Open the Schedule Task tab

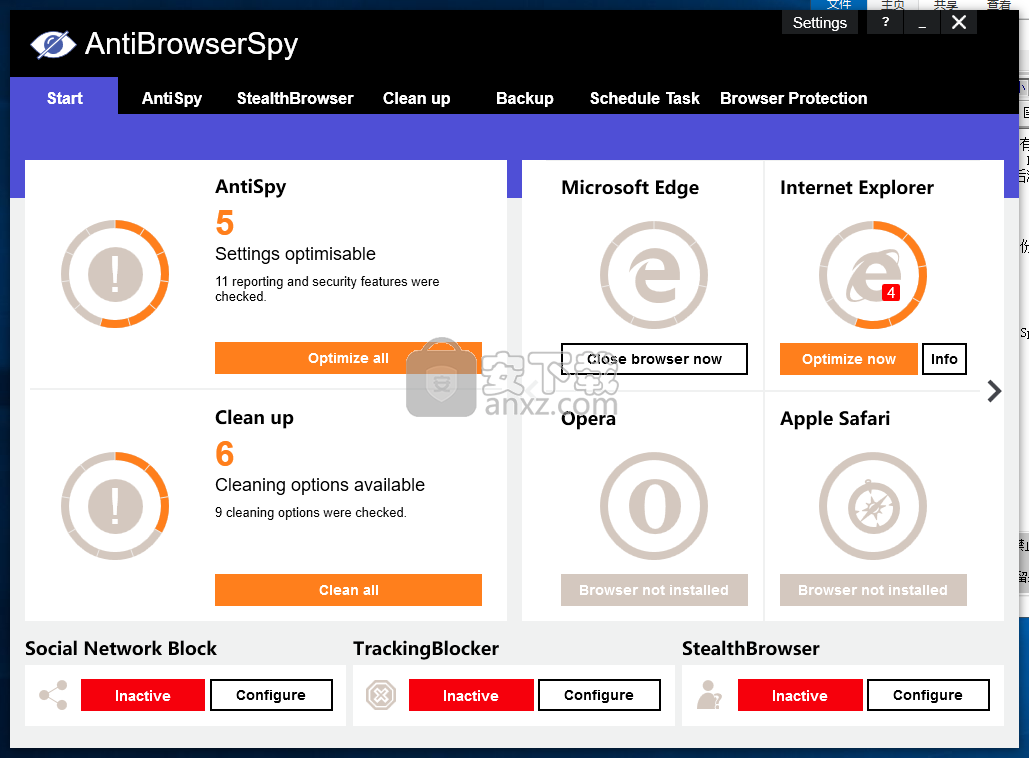pyautogui.click(x=644, y=98)
